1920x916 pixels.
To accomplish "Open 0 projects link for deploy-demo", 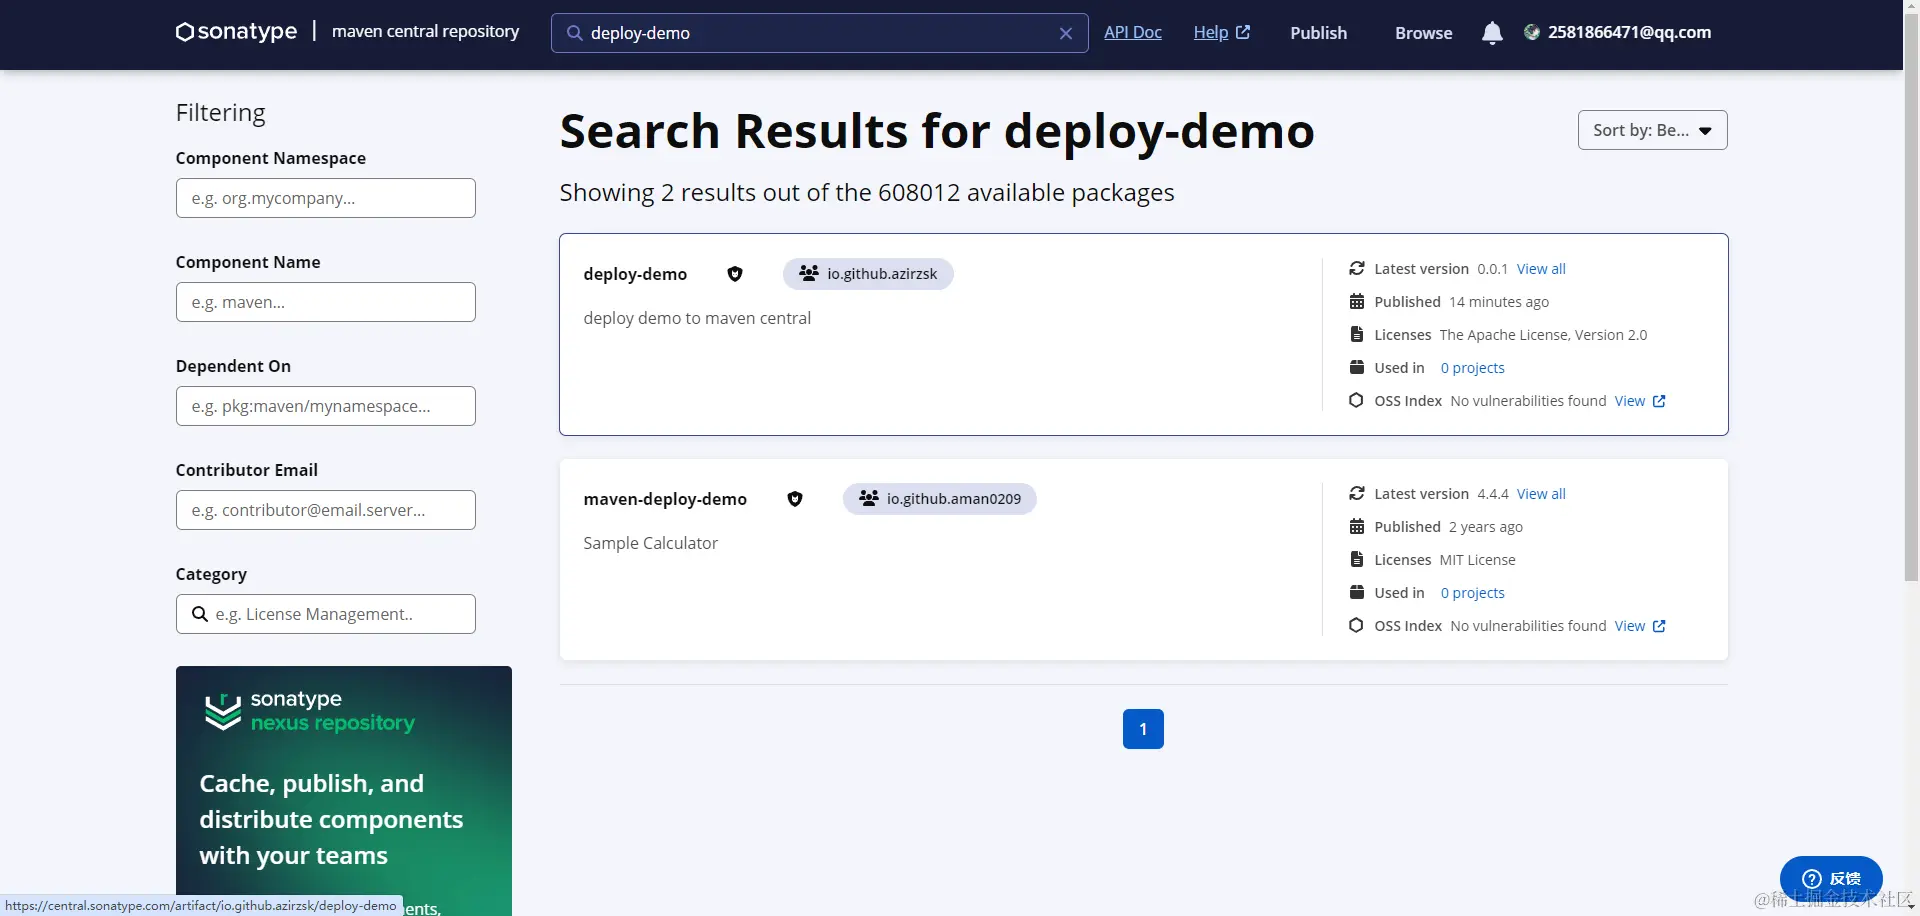I will pos(1472,368).
